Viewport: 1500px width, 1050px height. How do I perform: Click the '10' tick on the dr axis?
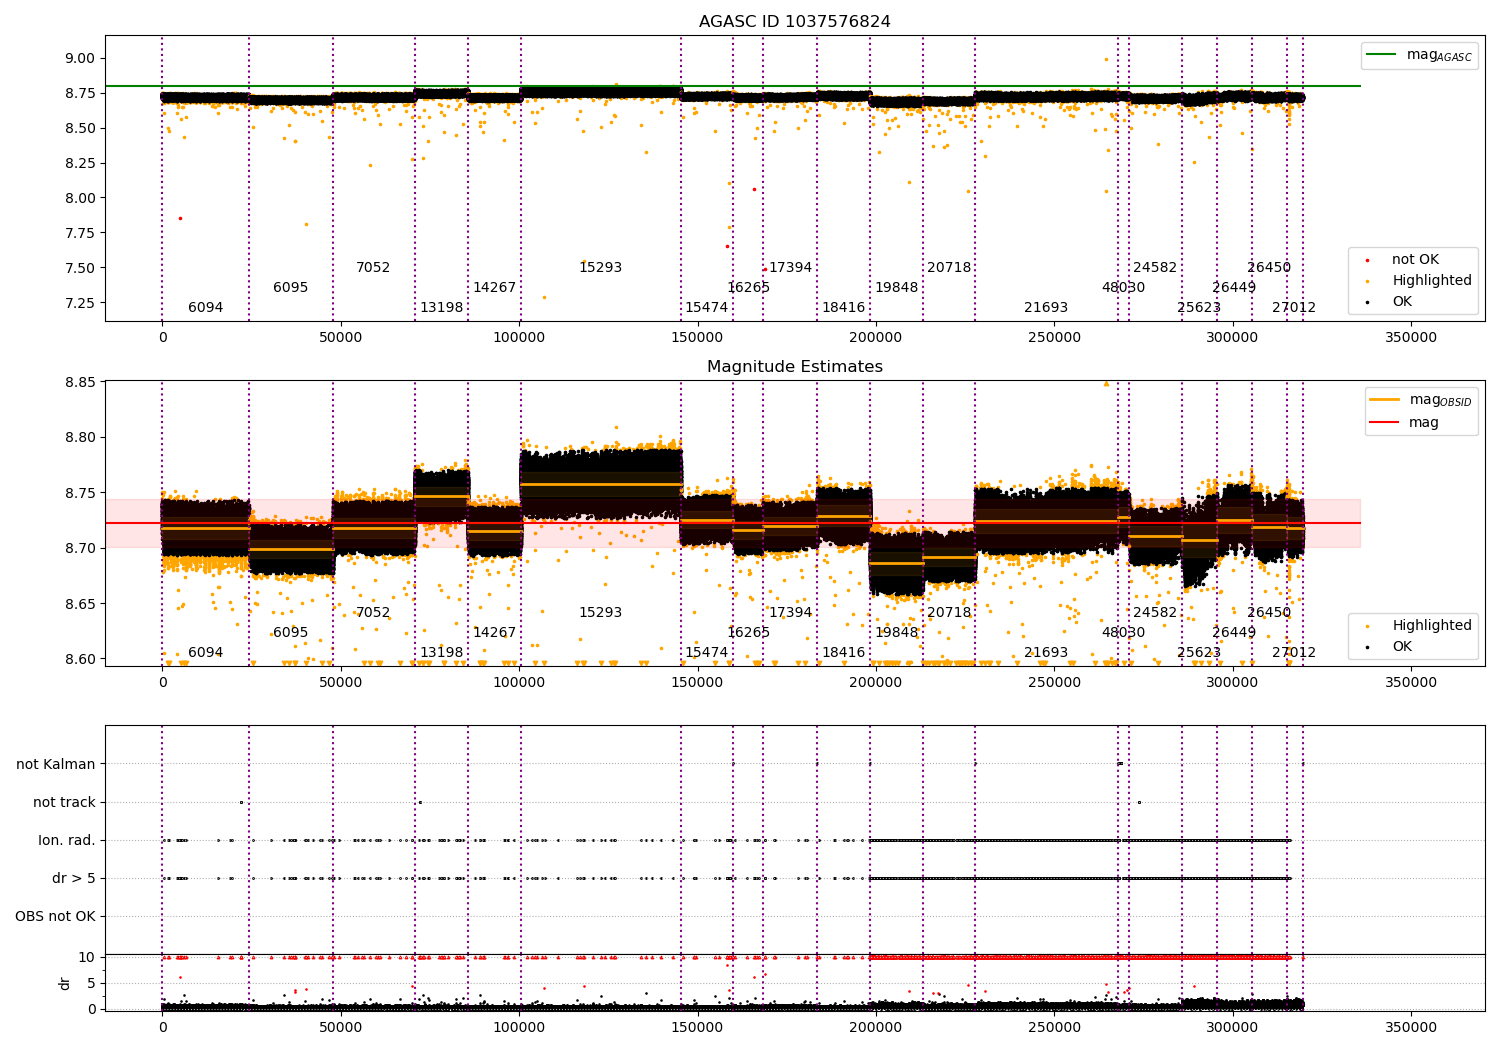[x=87, y=957]
